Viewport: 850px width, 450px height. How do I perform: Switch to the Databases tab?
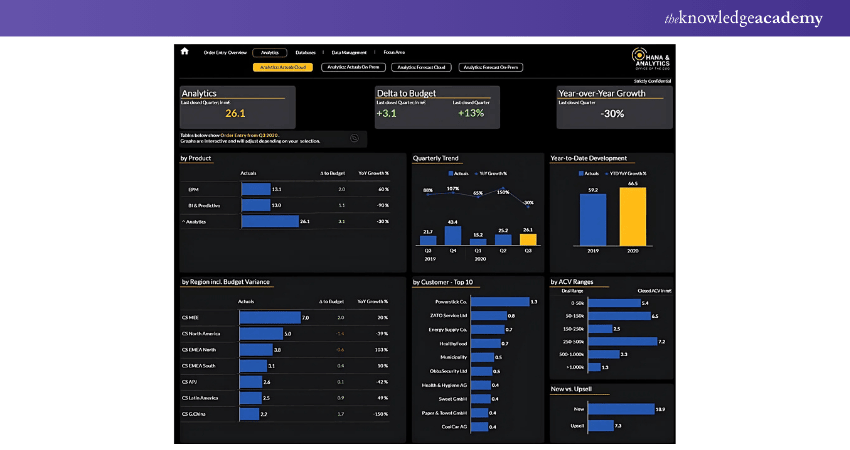306,52
